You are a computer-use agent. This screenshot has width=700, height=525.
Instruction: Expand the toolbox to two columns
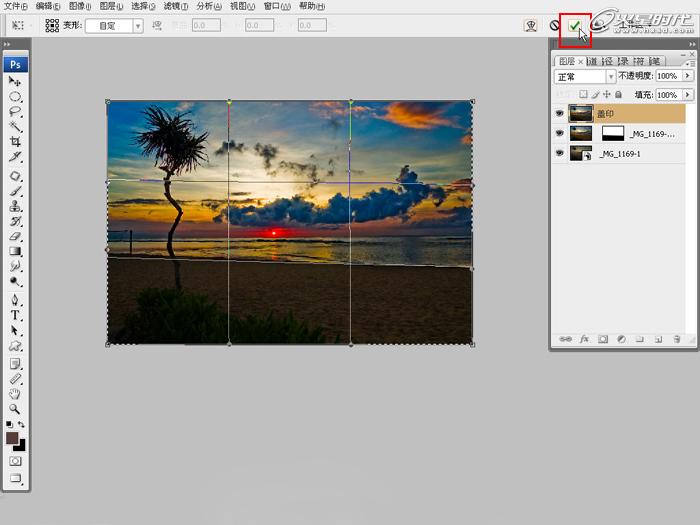(7, 44)
